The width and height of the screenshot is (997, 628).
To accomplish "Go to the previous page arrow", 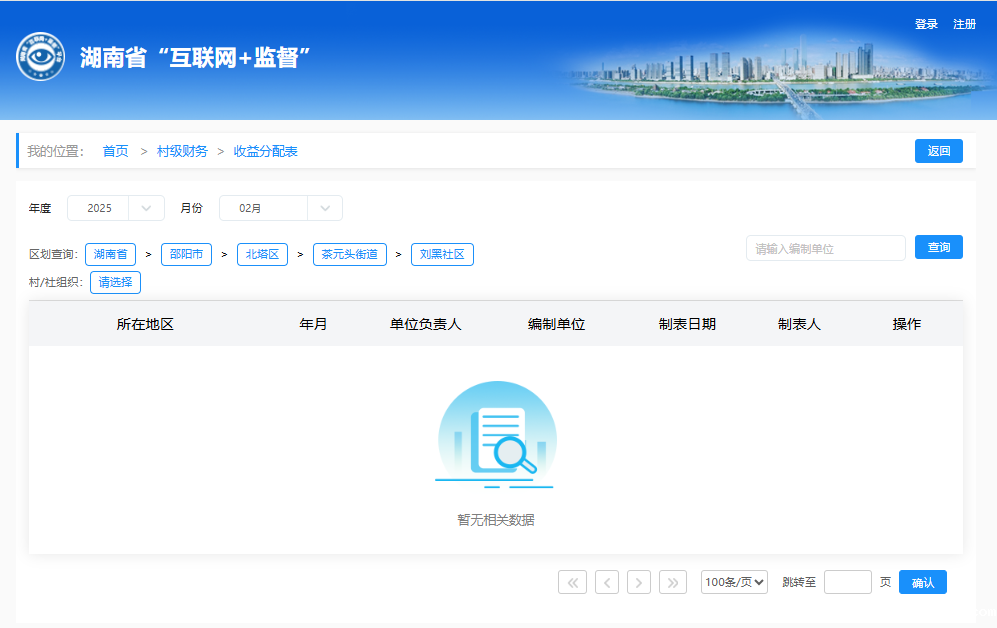I will [606, 582].
